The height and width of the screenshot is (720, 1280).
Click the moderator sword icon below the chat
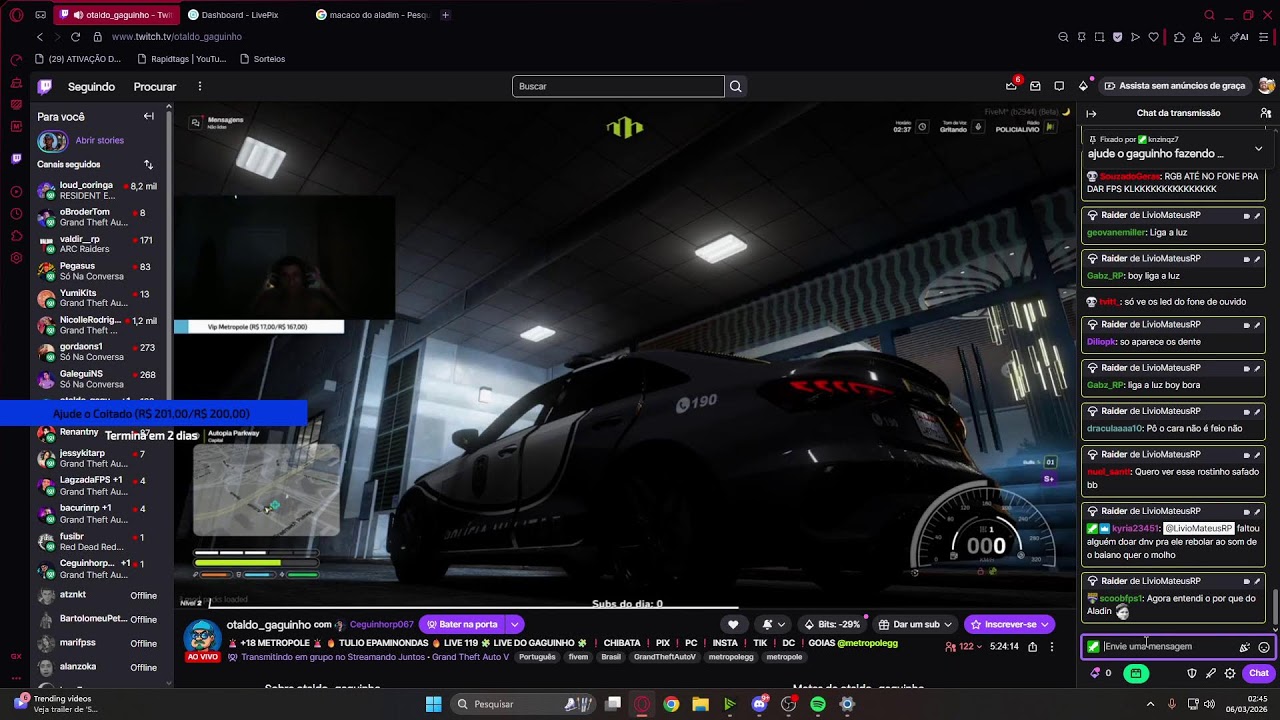(x=1210, y=673)
